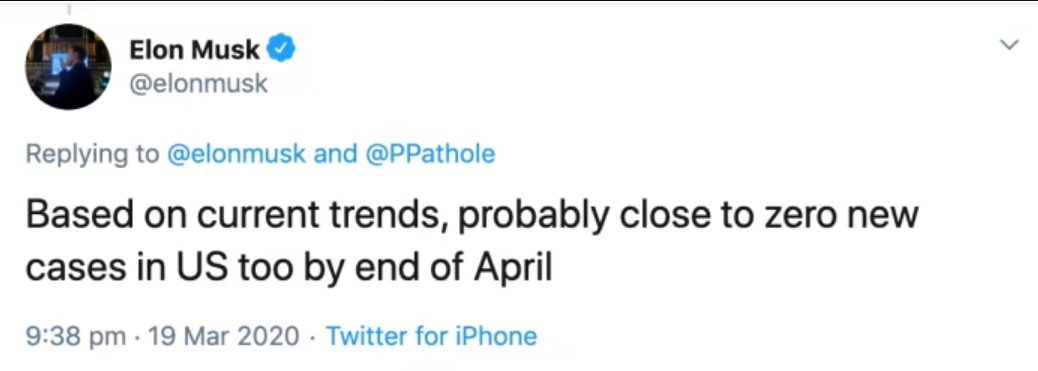The width and height of the screenshot is (1038, 371).
Task: Open the tweet options chevron menu
Action: coord(1009,45)
